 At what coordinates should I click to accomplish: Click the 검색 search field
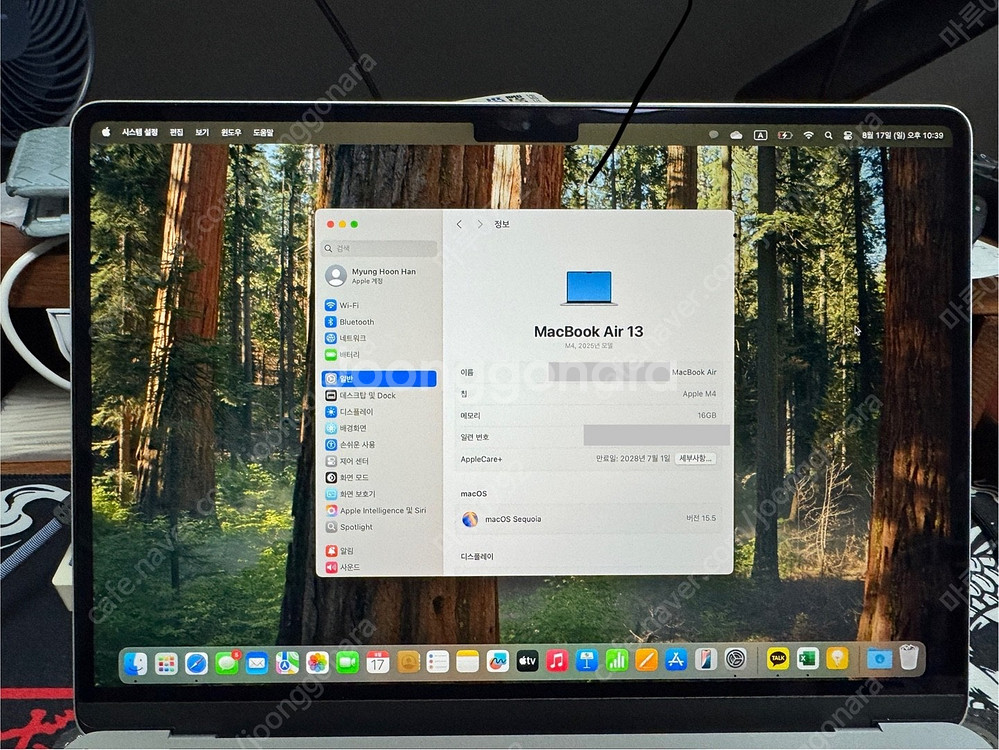click(380, 249)
